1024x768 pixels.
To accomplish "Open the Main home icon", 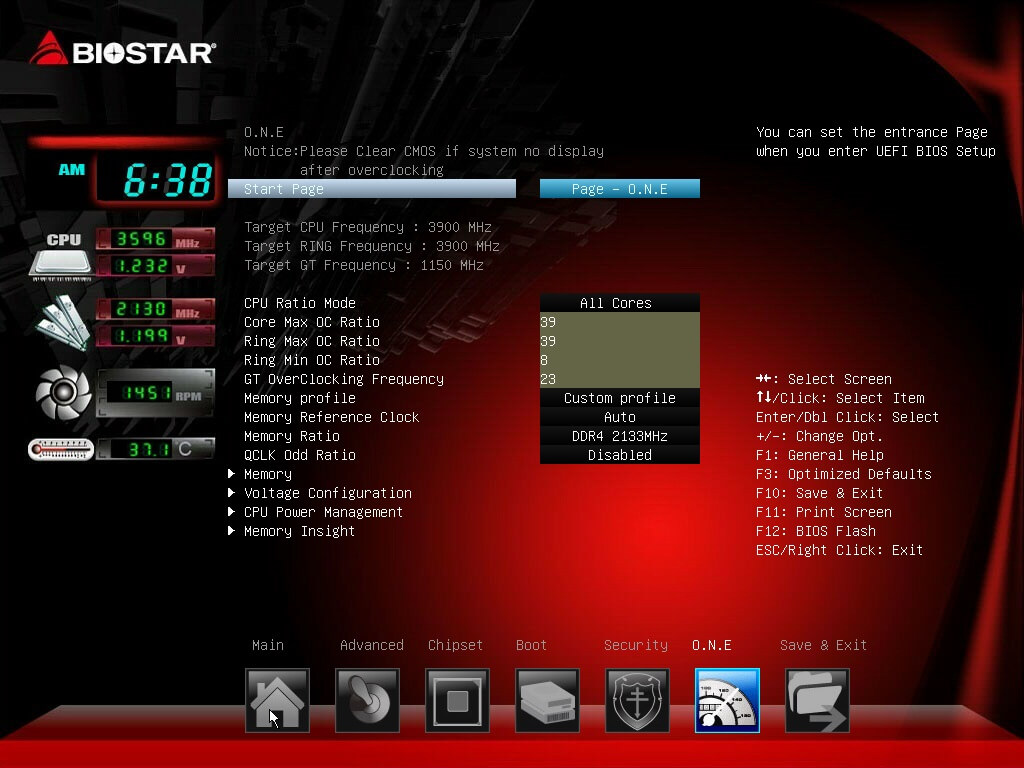I will [277, 700].
